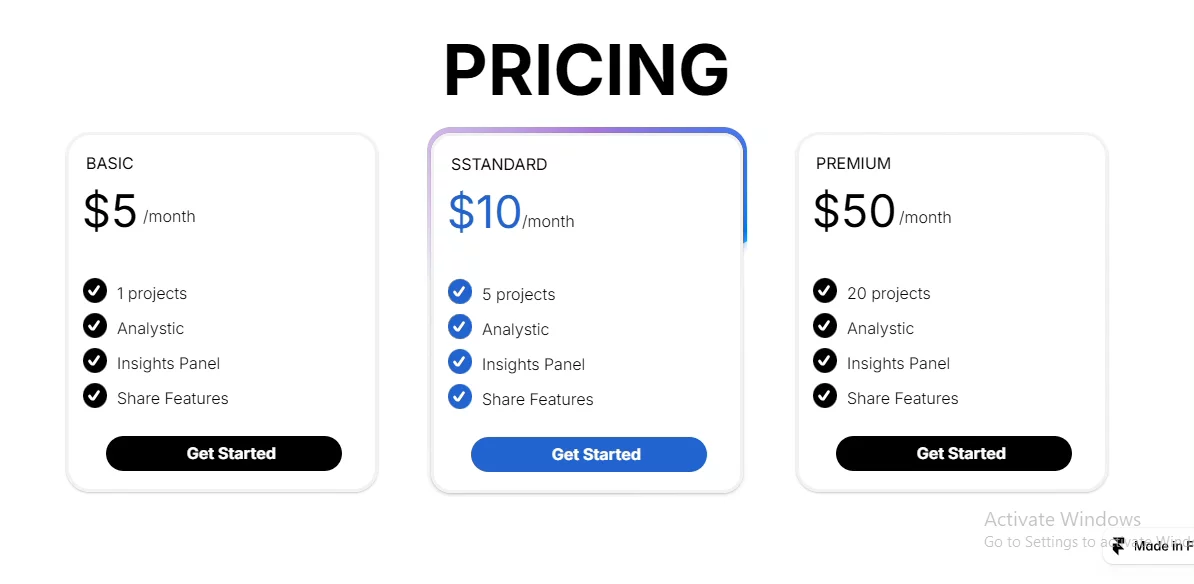Click the Premium Analystic checkmark icon
1194x584 pixels.
tap(825, 326)
